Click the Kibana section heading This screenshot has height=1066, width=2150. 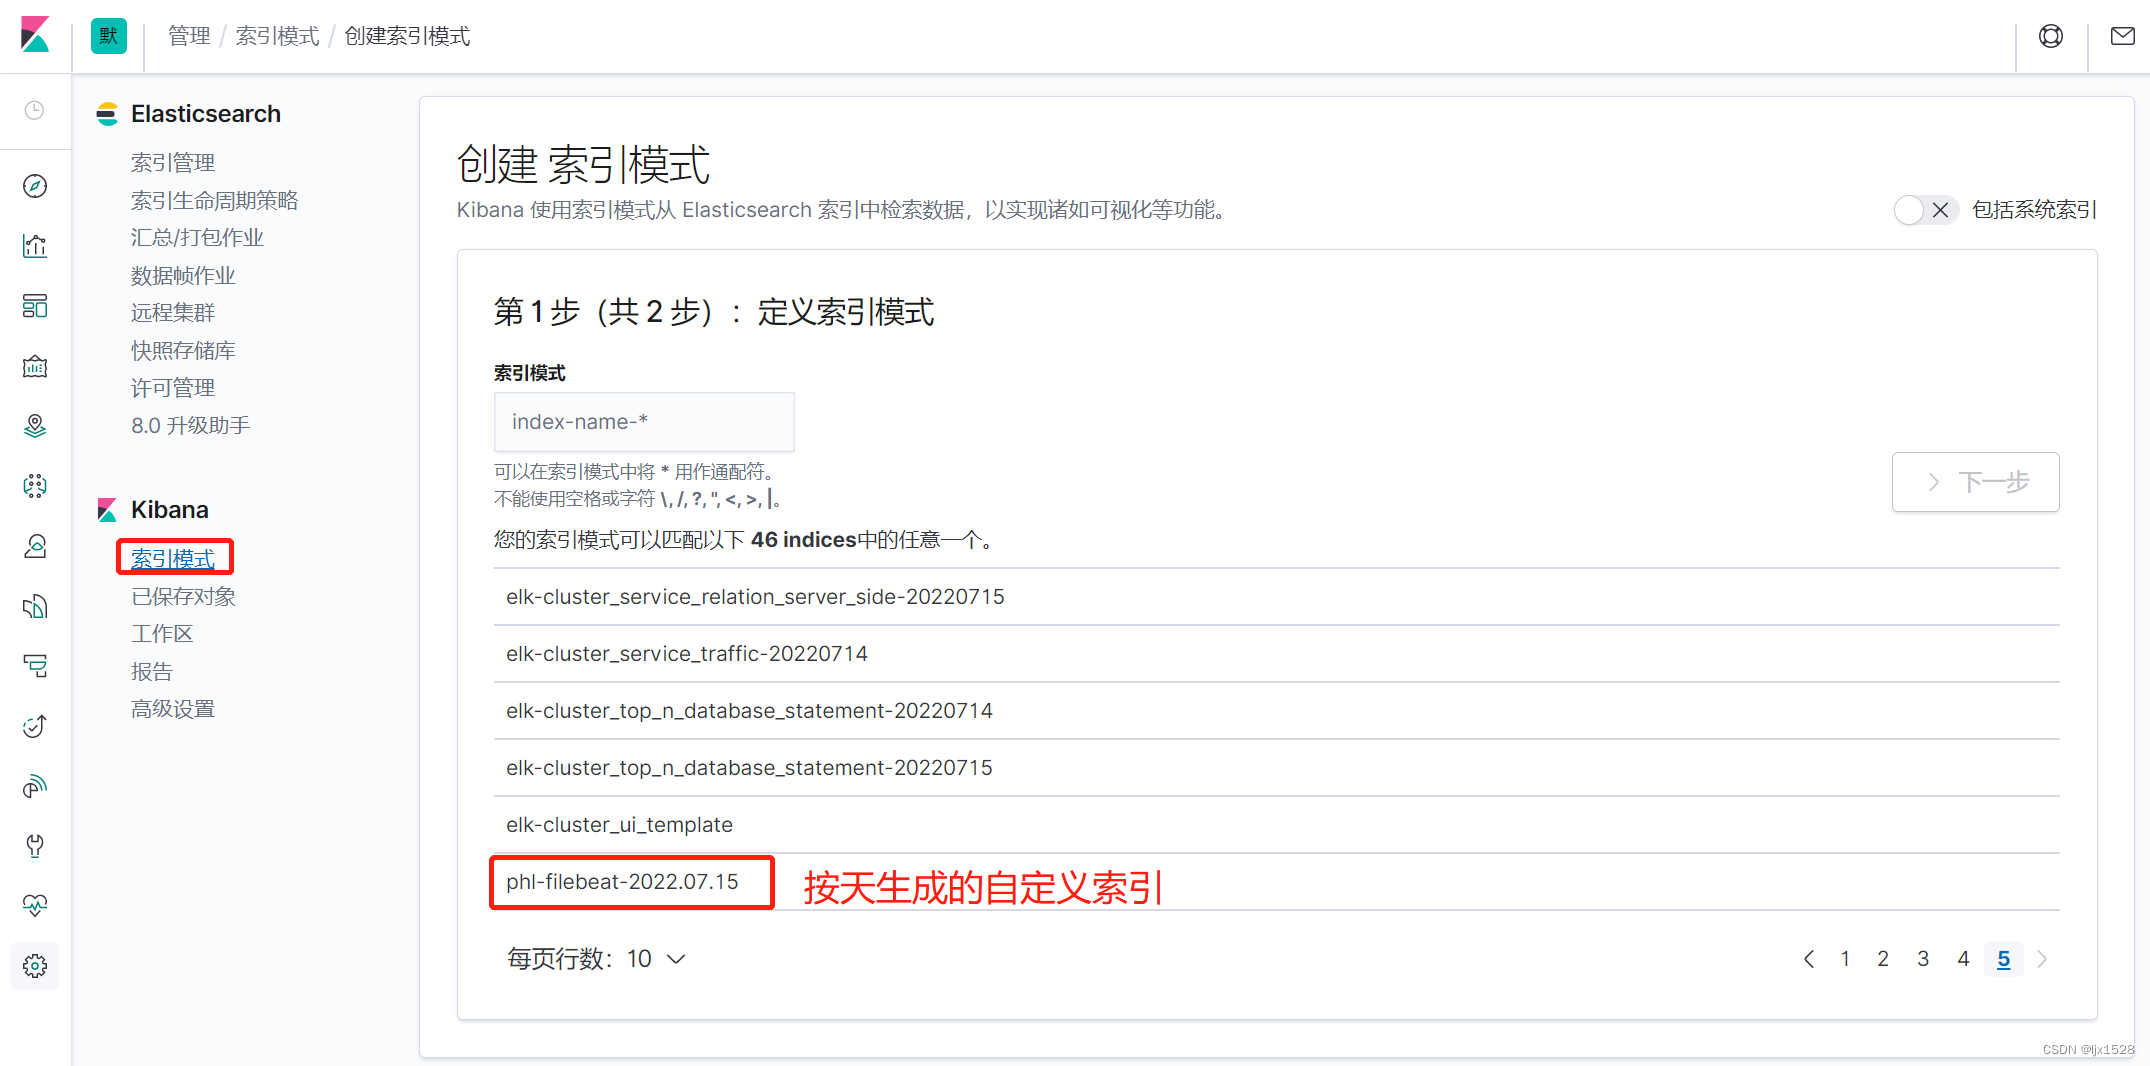pos(170,510)
